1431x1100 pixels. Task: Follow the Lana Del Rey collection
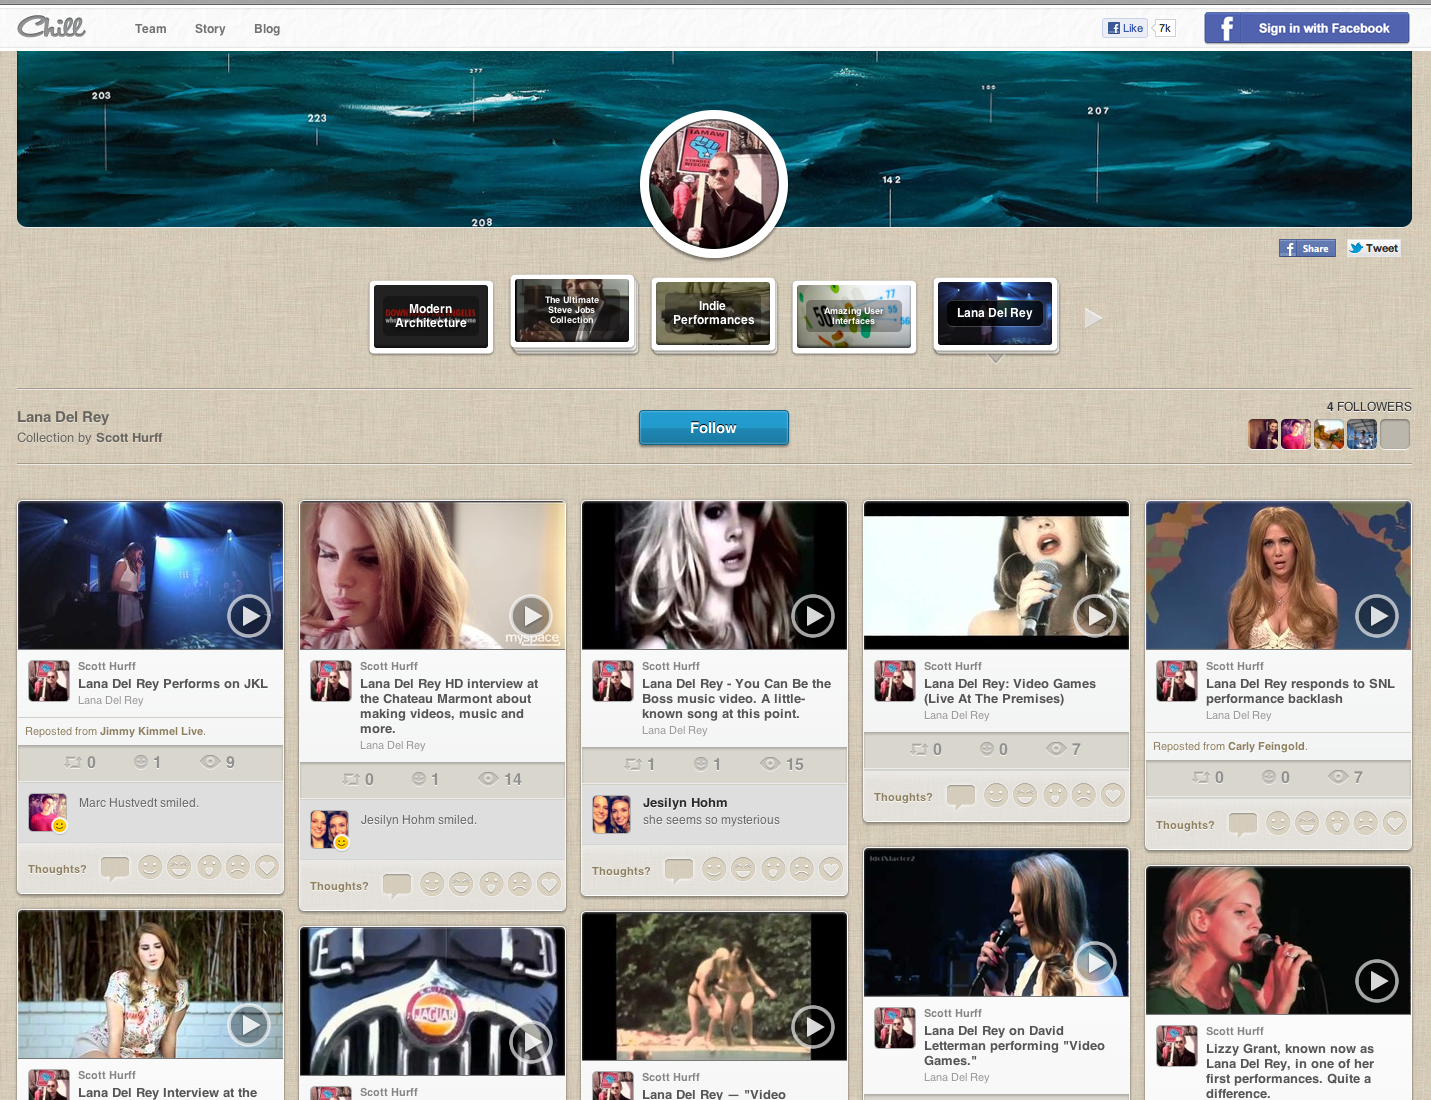713,428
